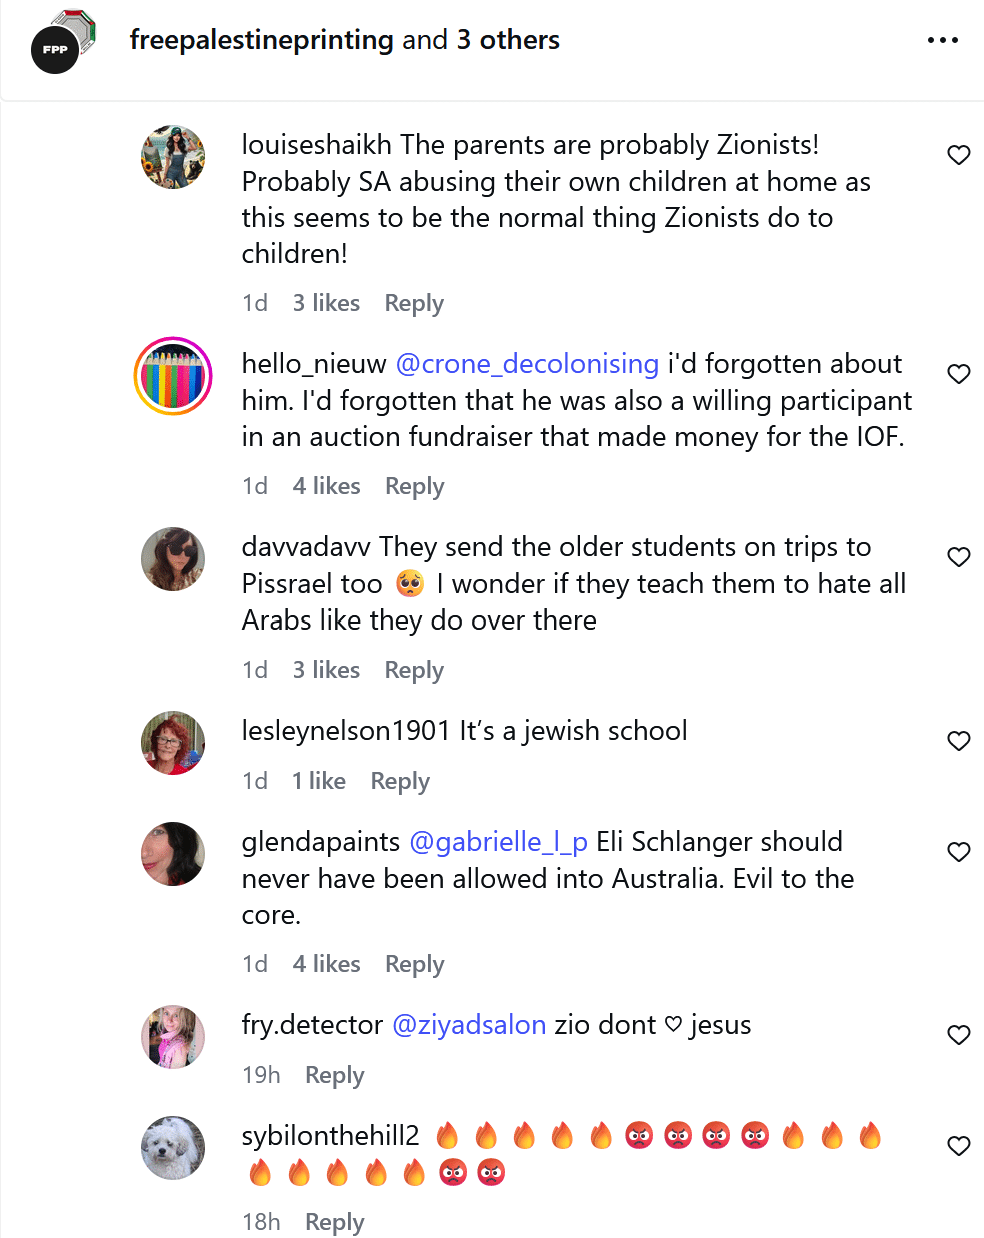Viewport: 984px width, 1238px height.
Task: Reply to fry.detector's comment
Action: click(x=335, y=1075)
